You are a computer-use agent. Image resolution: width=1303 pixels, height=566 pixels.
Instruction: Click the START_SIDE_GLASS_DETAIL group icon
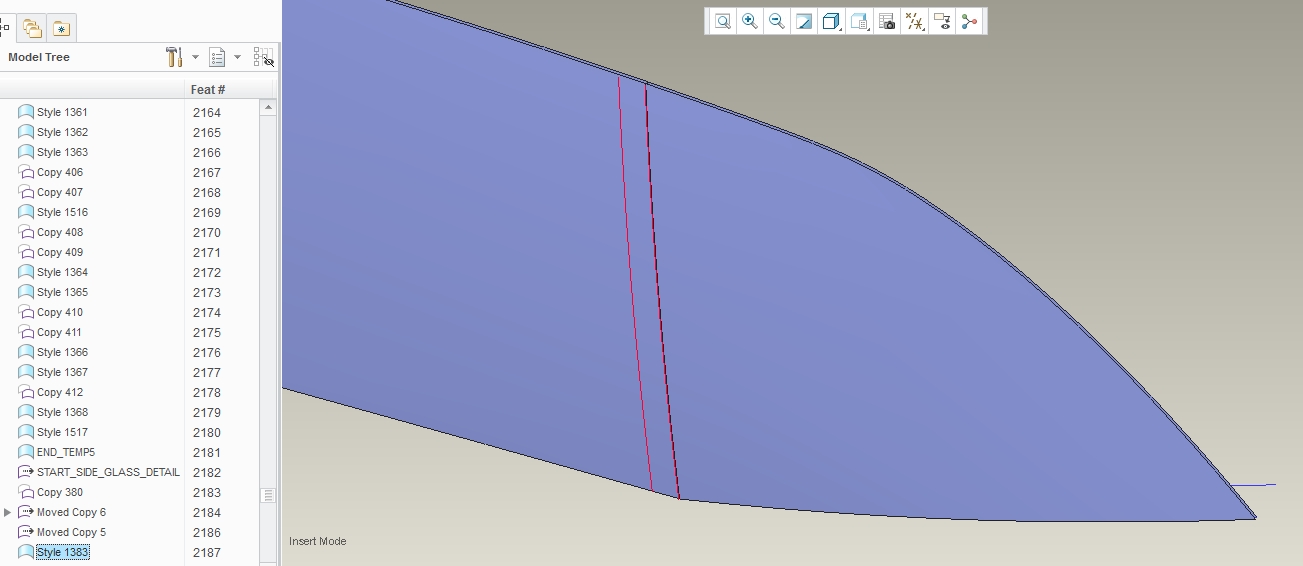coord(26,472)
